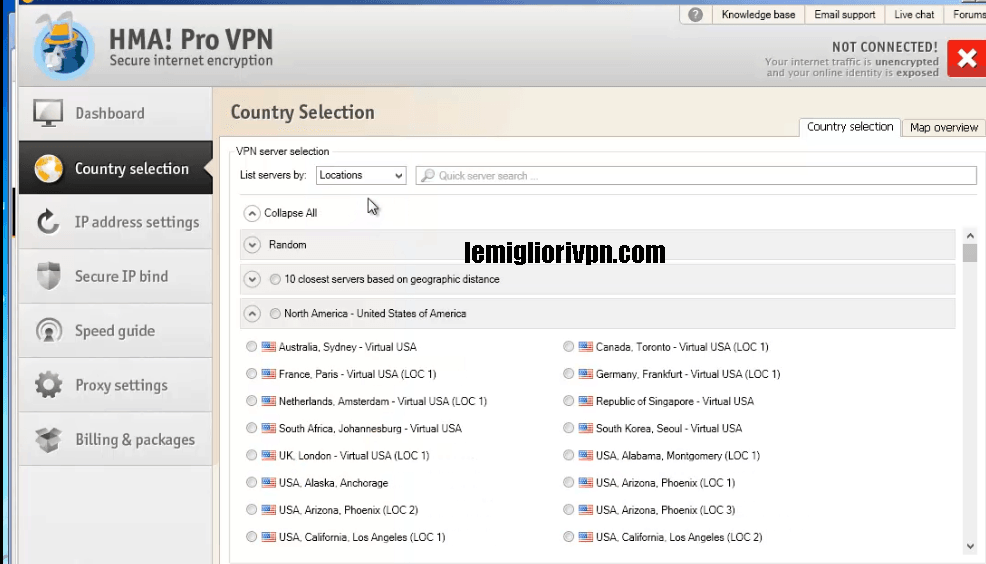986x564 pixels.
Task: Open Dashboard in the sidebar
Action: pos(116,113)
